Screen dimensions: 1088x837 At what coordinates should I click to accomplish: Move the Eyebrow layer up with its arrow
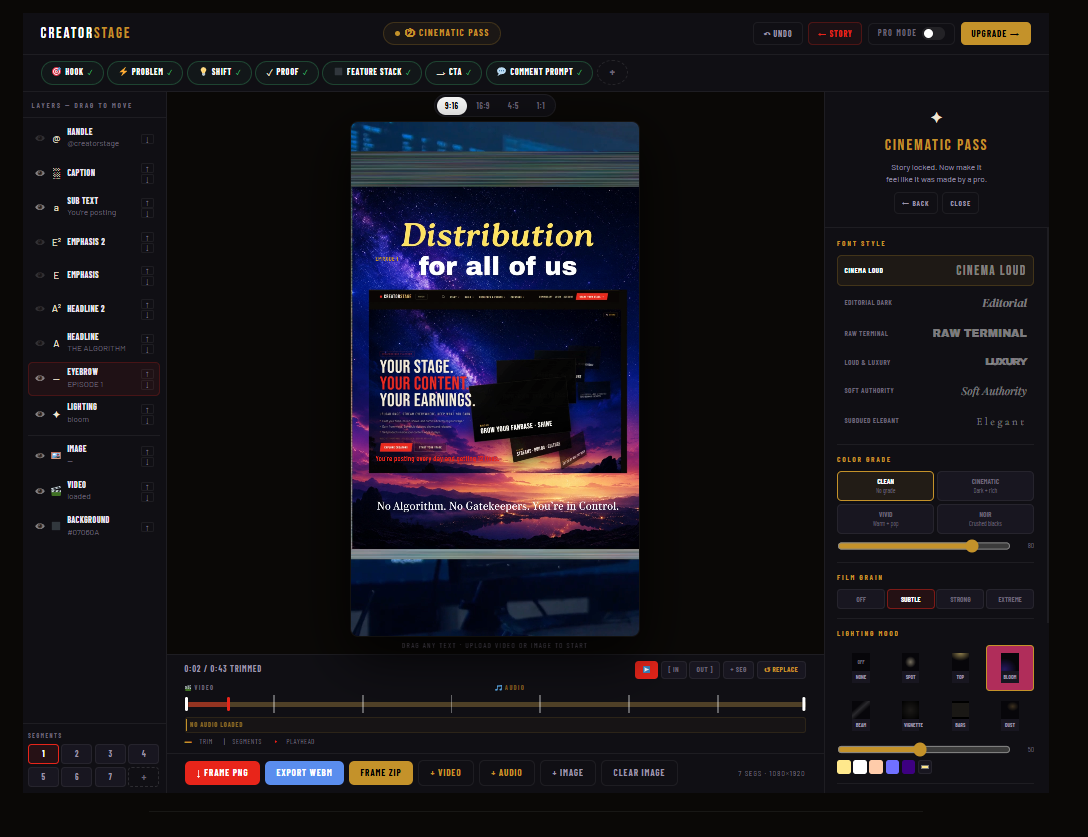(147, 374)
